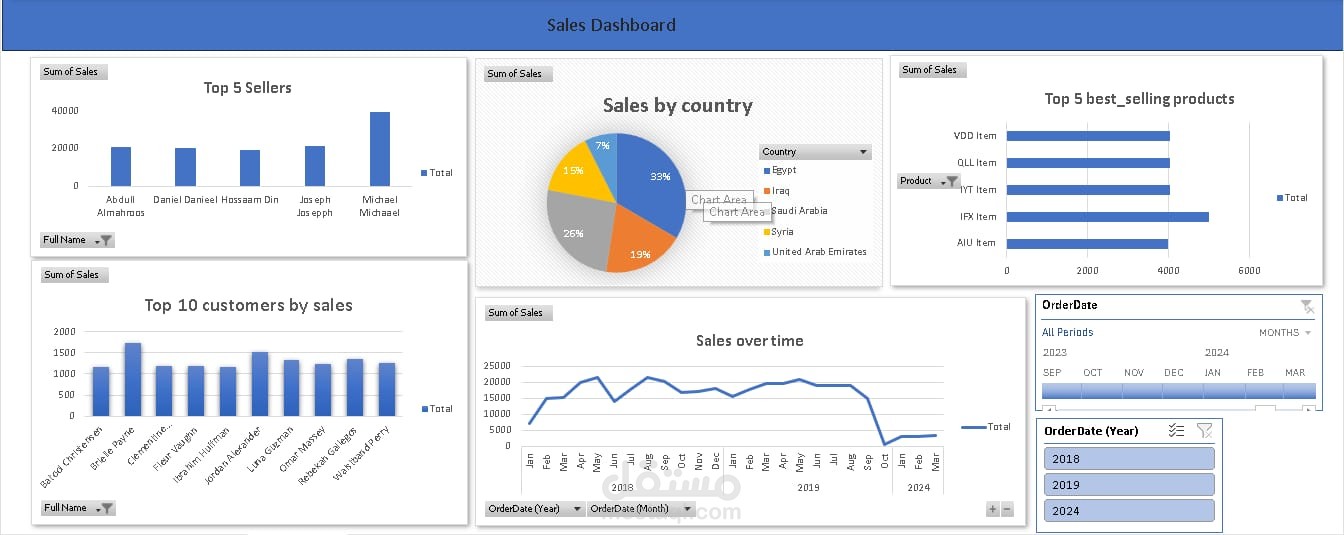
Task: Select 2018 in the year slicer
Action: [1129, 459]
